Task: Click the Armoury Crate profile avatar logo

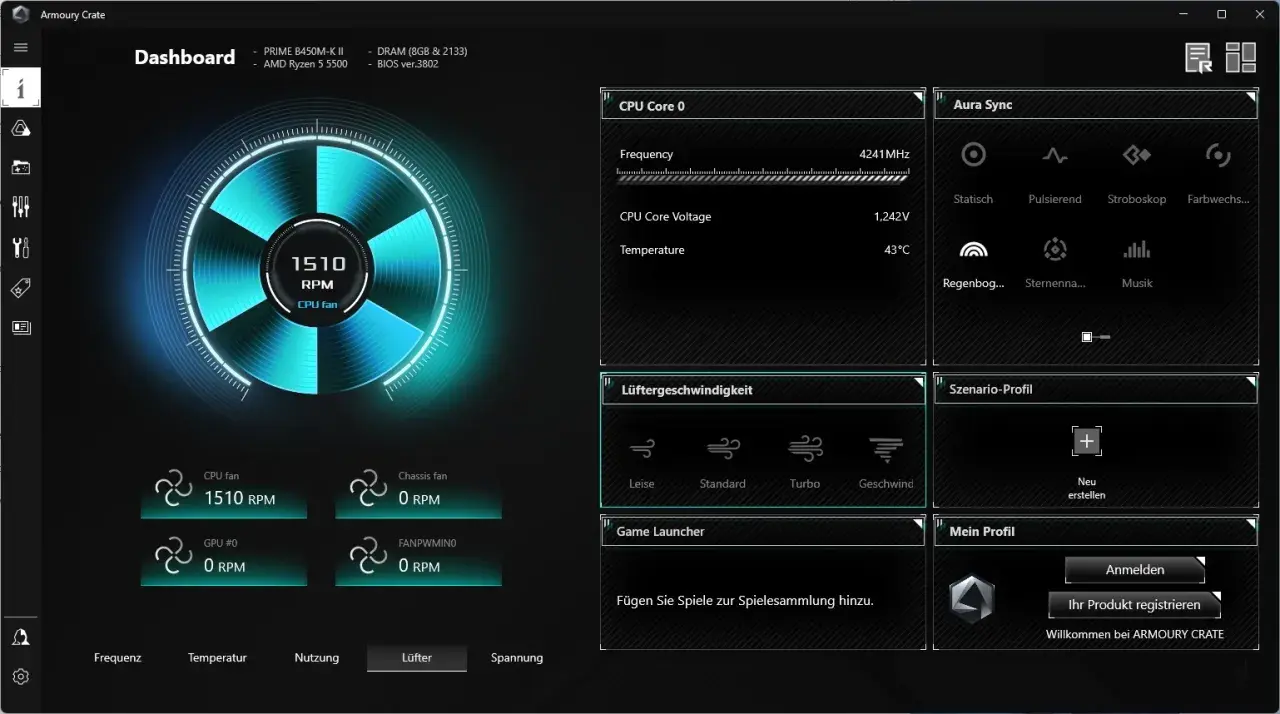Action: (x=971, y=600)
